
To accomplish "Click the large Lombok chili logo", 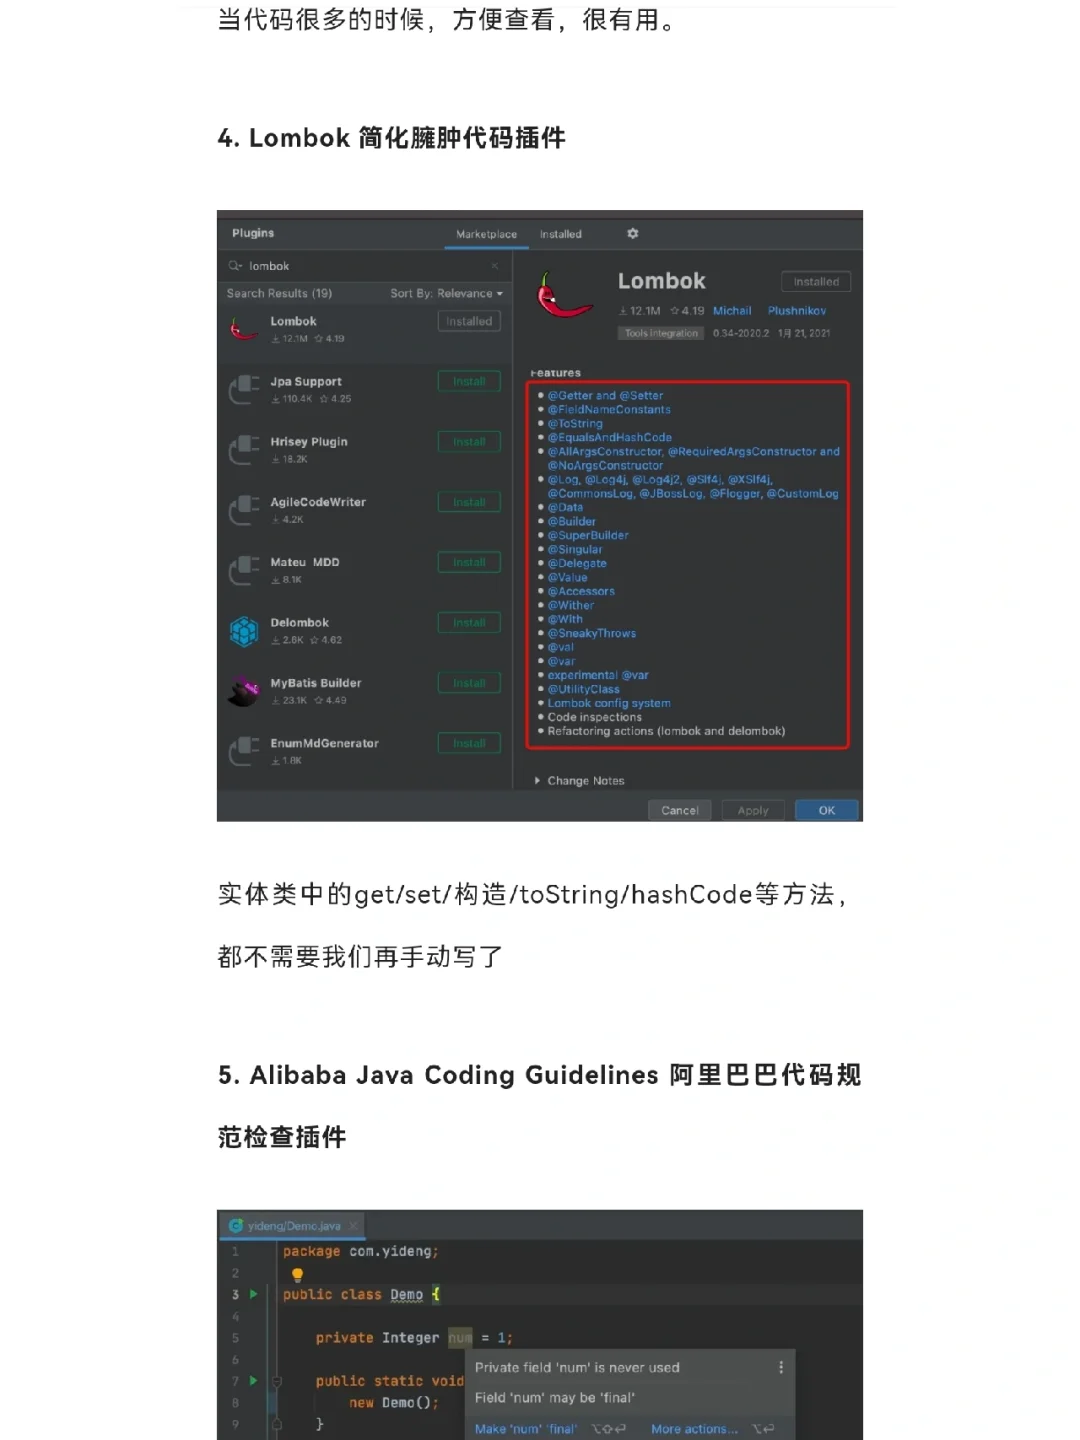I will coord(564,296).
